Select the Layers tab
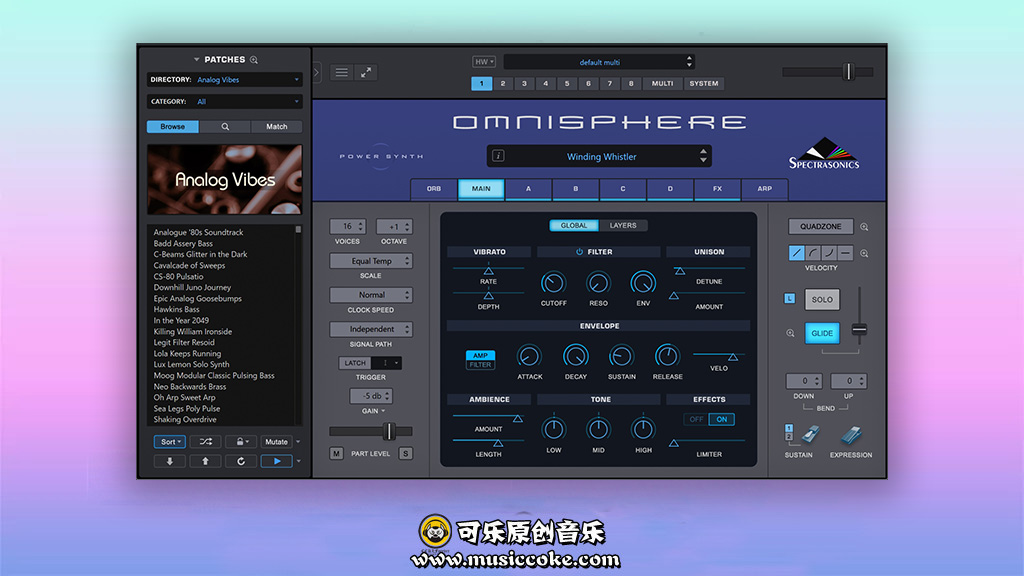The height and width of the screenshot is (576, 1024). click(622, 225)
